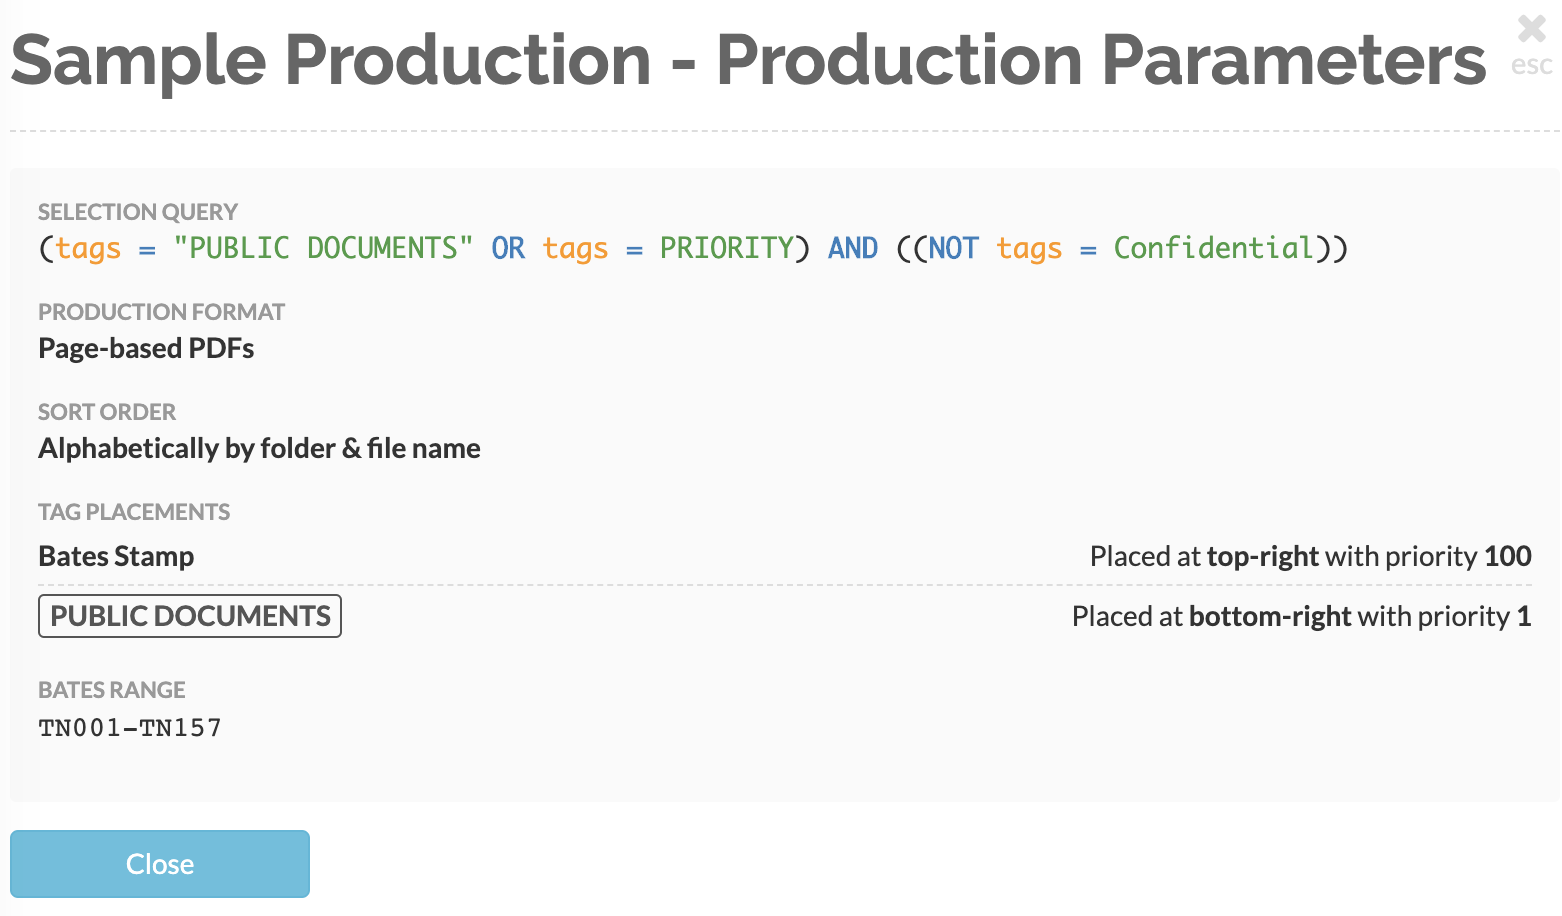Click the TAG PLACEMENTS section header
Image resolution: width=1562 pixels, height=916 pixels.
(x=134, y=512)
